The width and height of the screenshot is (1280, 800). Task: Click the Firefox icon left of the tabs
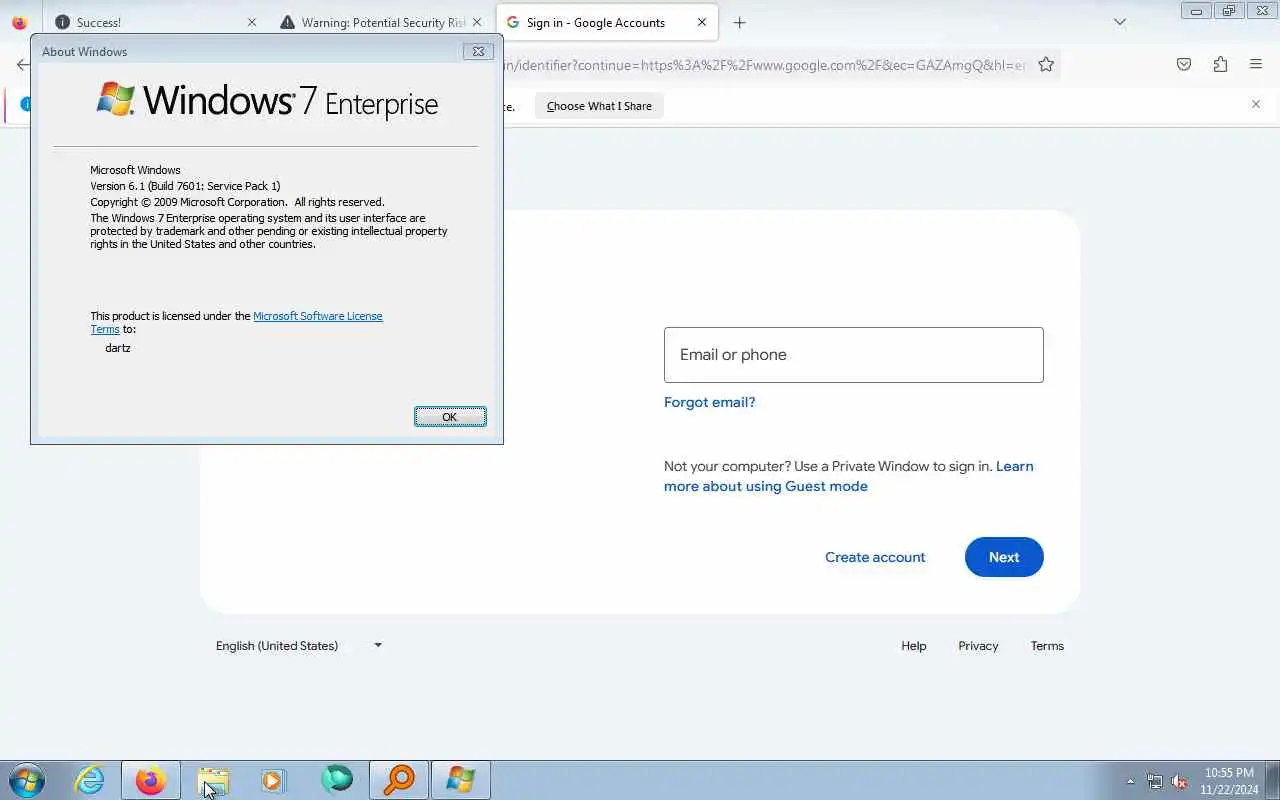point(19,22)
